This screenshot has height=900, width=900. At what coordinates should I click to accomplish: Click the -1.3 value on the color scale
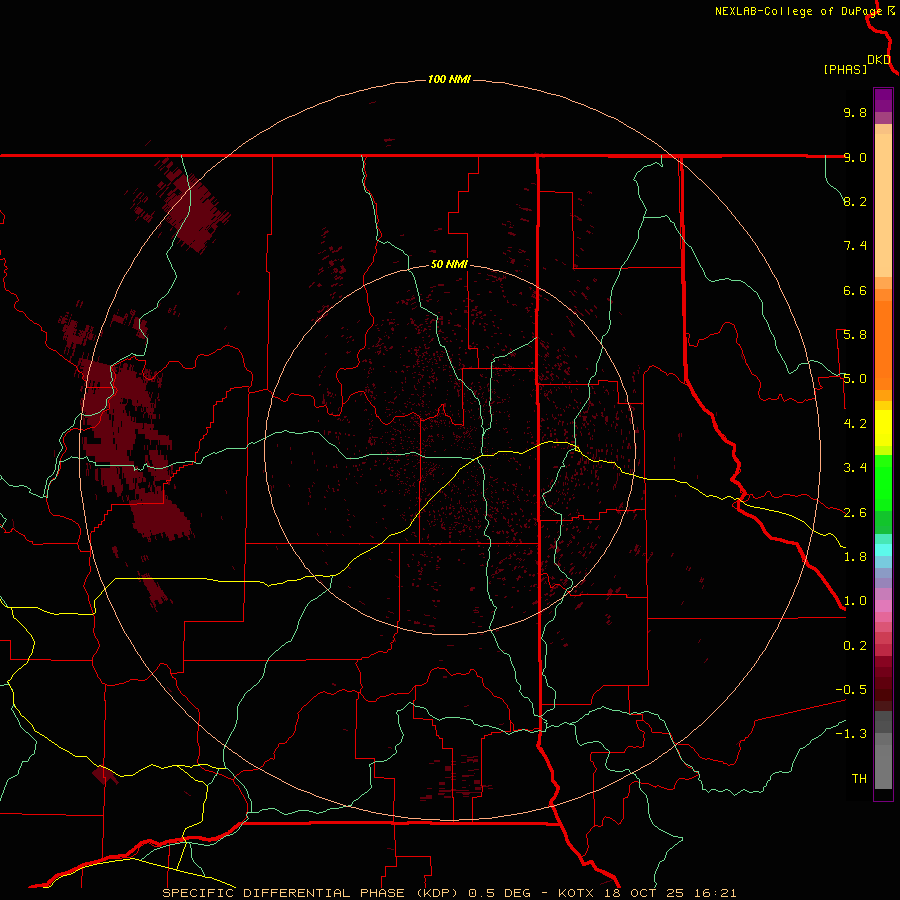[851, 734]
